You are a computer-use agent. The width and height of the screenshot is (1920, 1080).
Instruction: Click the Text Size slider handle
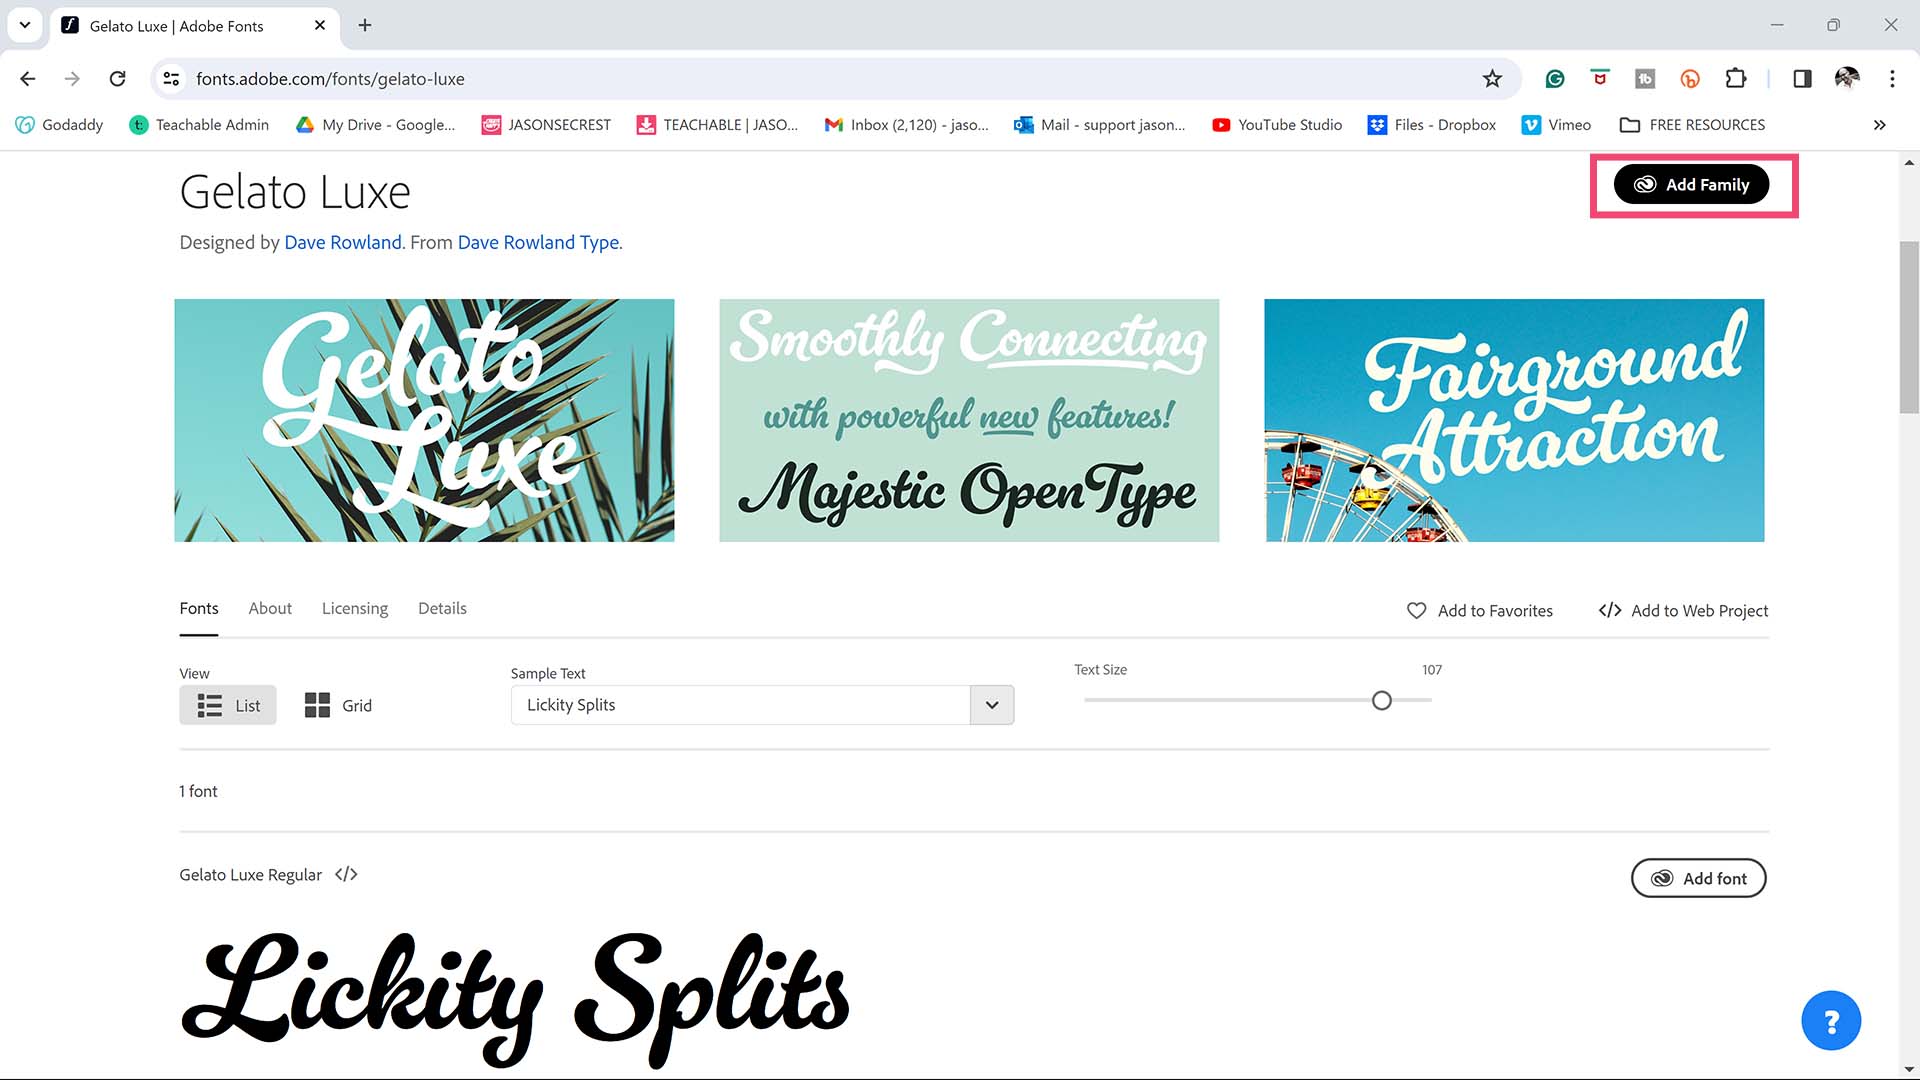point(1382,701)
